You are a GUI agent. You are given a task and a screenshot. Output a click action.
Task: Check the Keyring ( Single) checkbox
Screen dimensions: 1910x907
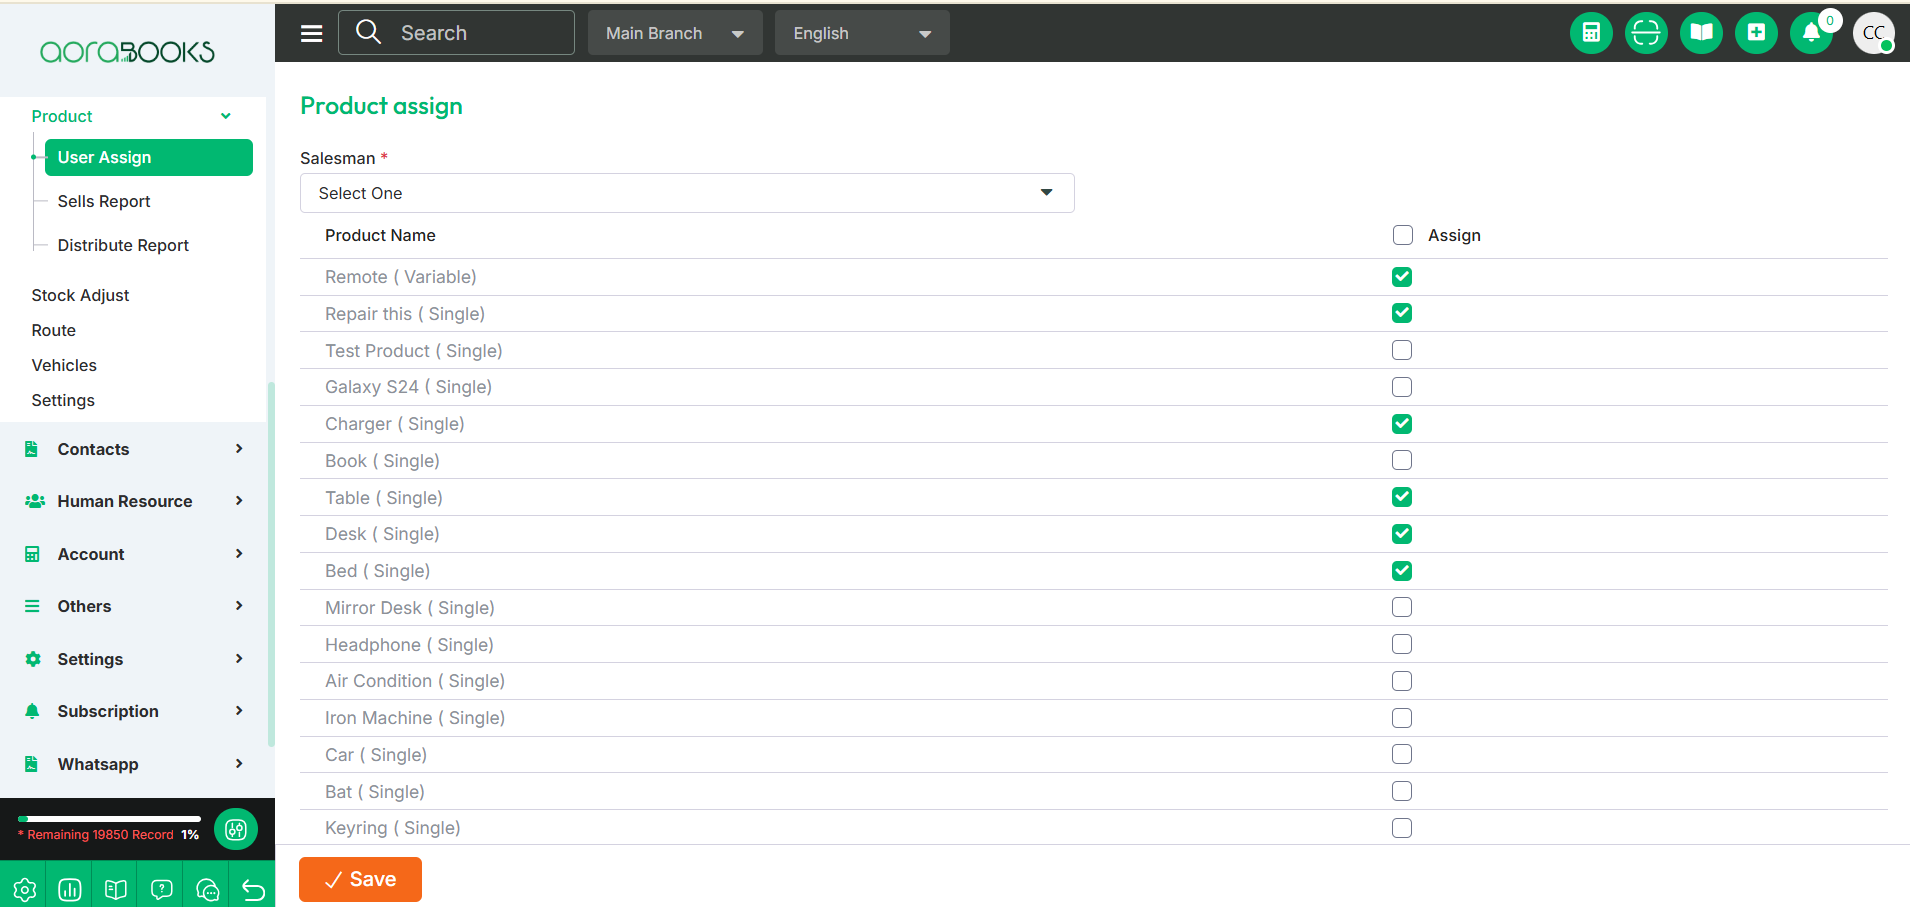tap(1402, 828)
